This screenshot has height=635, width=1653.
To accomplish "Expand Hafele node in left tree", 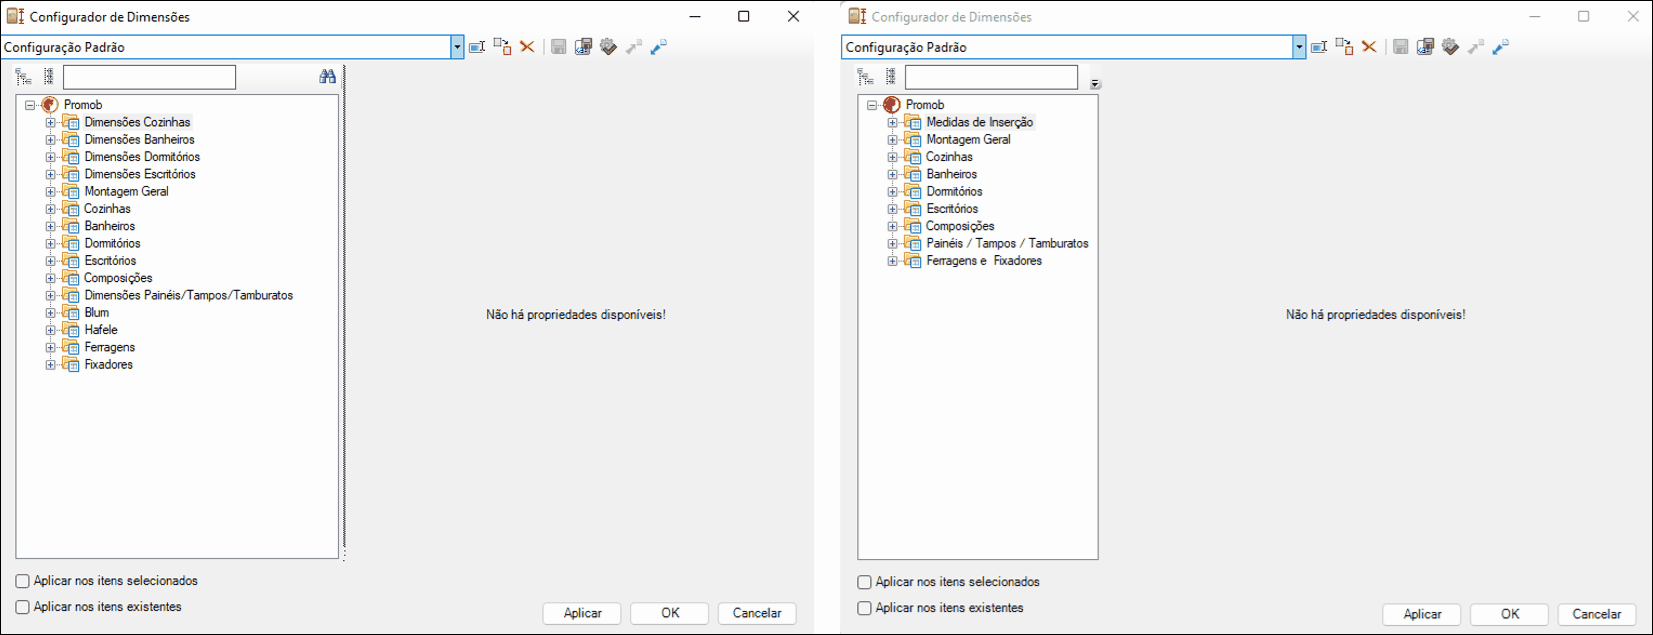I will (x=50, y=330).
